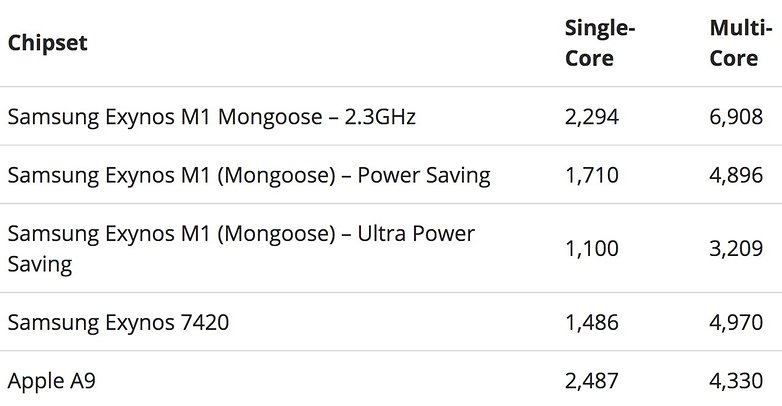Click the Chipset column header

(x=47, y=43)
